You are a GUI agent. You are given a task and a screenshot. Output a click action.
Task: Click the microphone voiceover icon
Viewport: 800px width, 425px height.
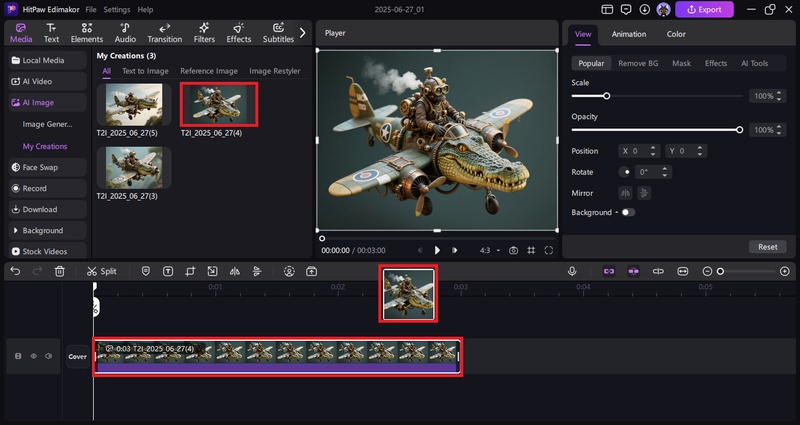click(x=573, y=271)
